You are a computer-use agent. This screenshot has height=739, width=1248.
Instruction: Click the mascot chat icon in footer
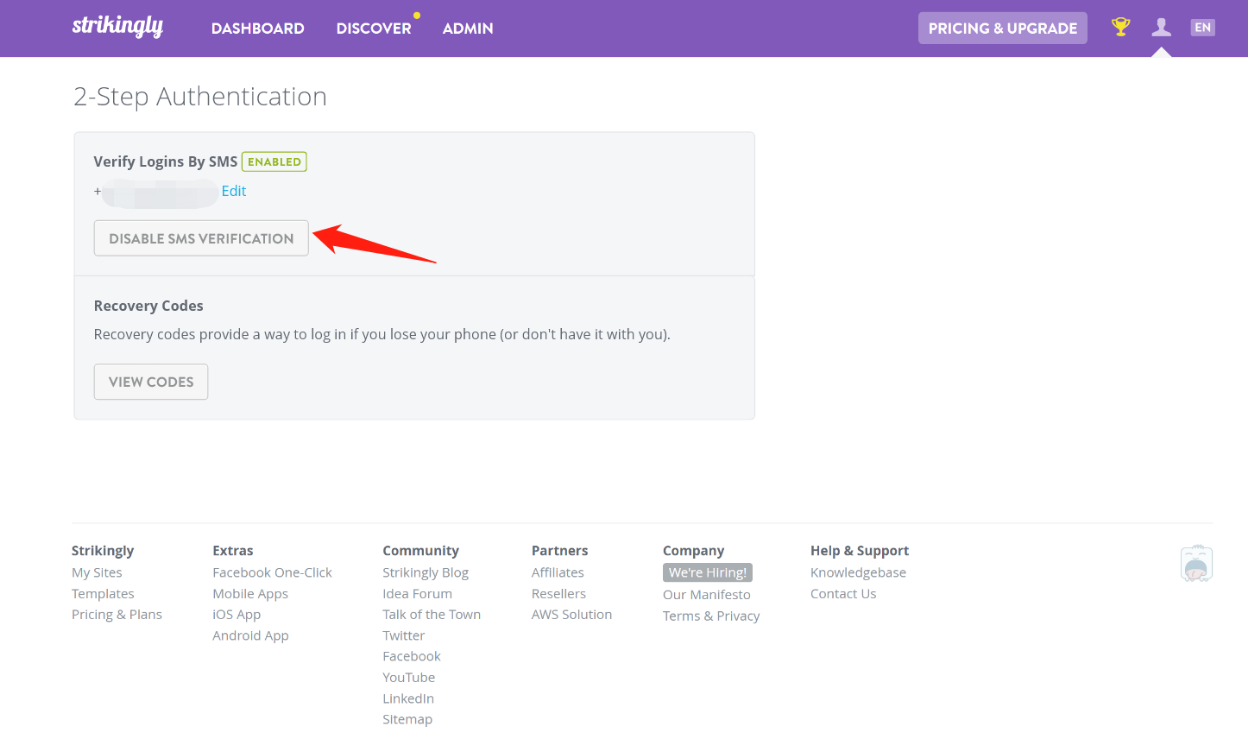click(1196, 563)
